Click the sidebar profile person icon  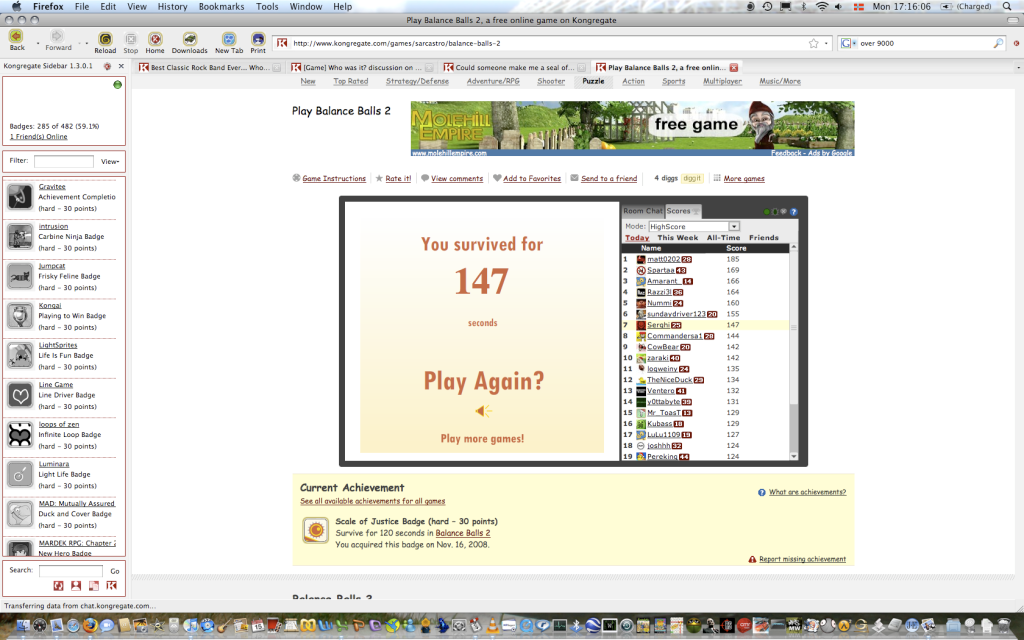click(76, 586)
